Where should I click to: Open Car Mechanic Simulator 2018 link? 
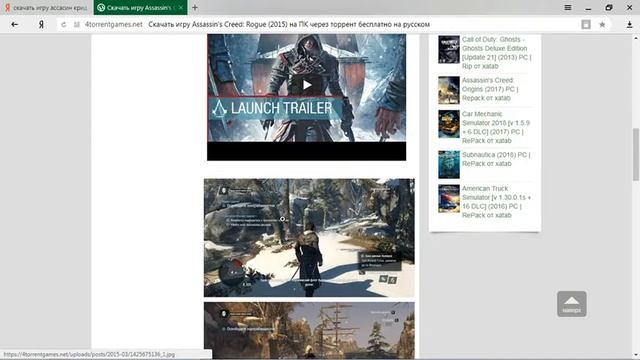pyautogui.click(x=496, y=127)
